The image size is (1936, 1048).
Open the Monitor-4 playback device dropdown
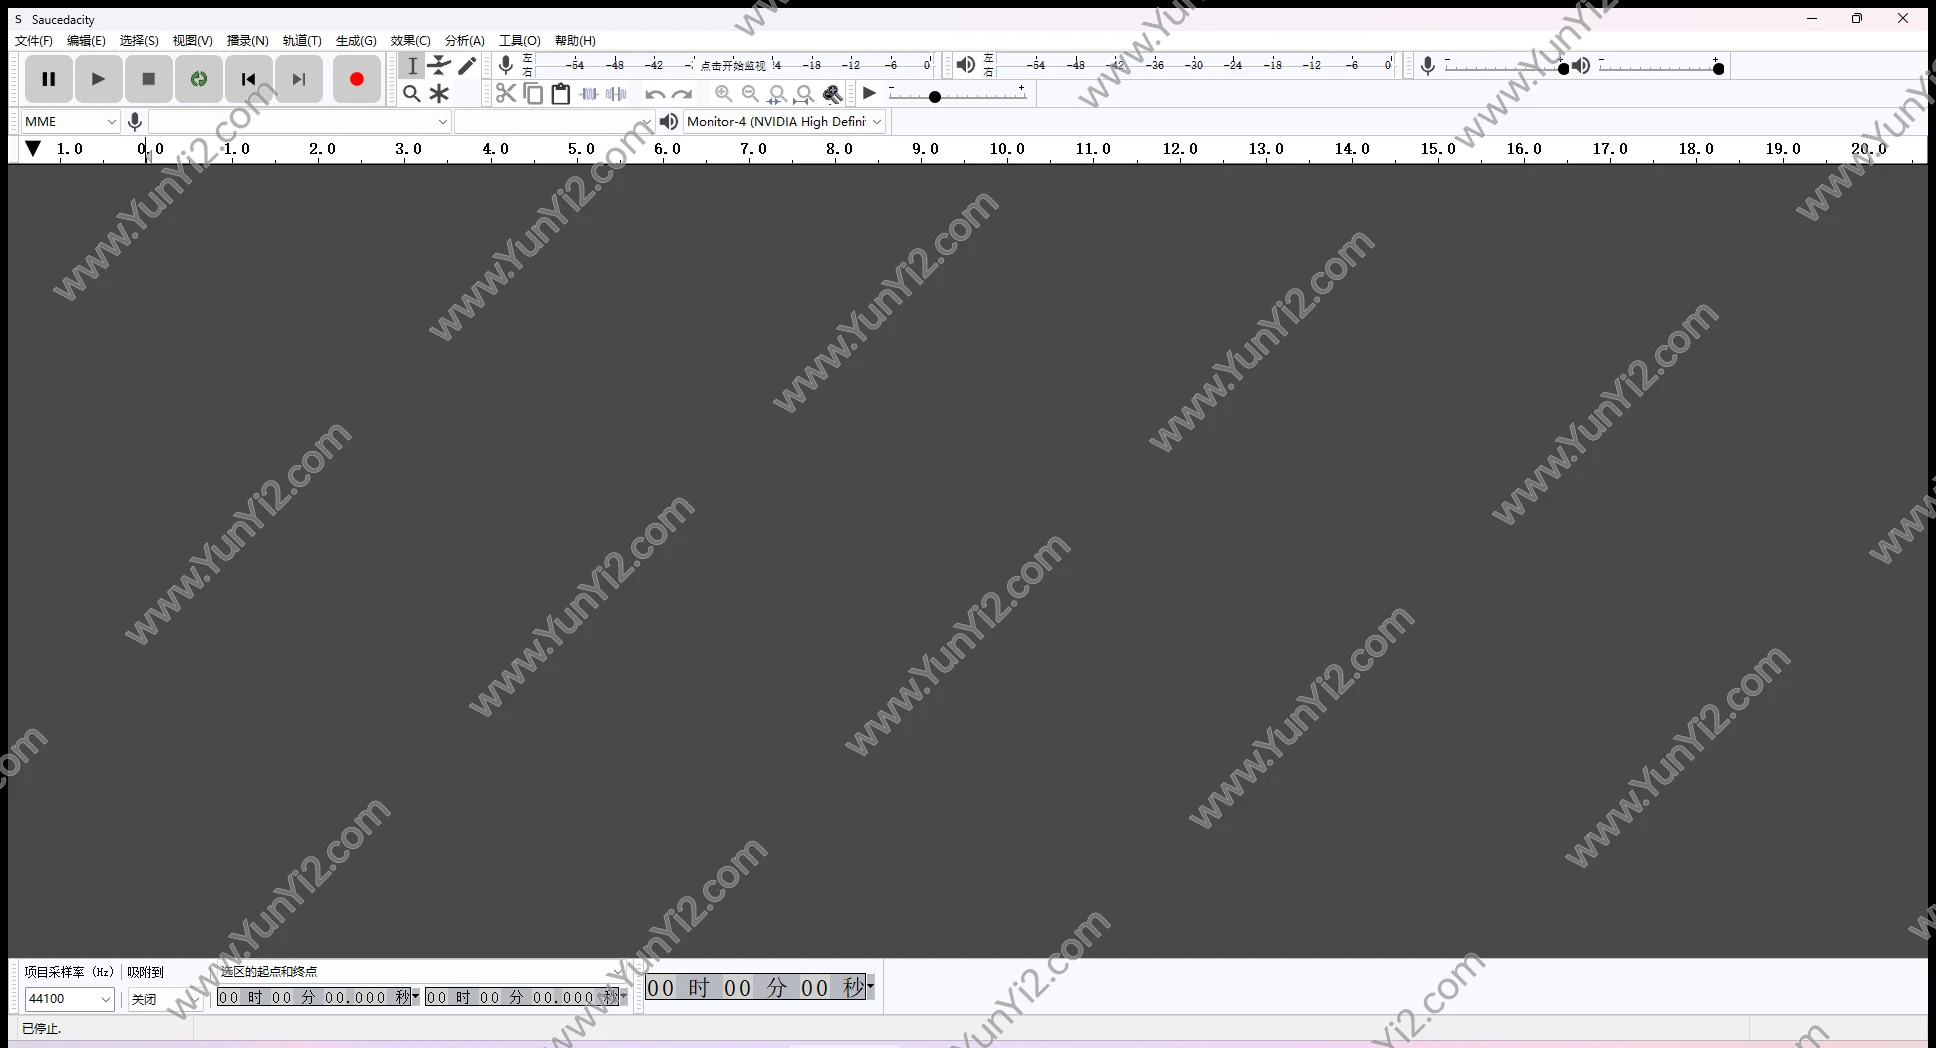coord(784,121)
